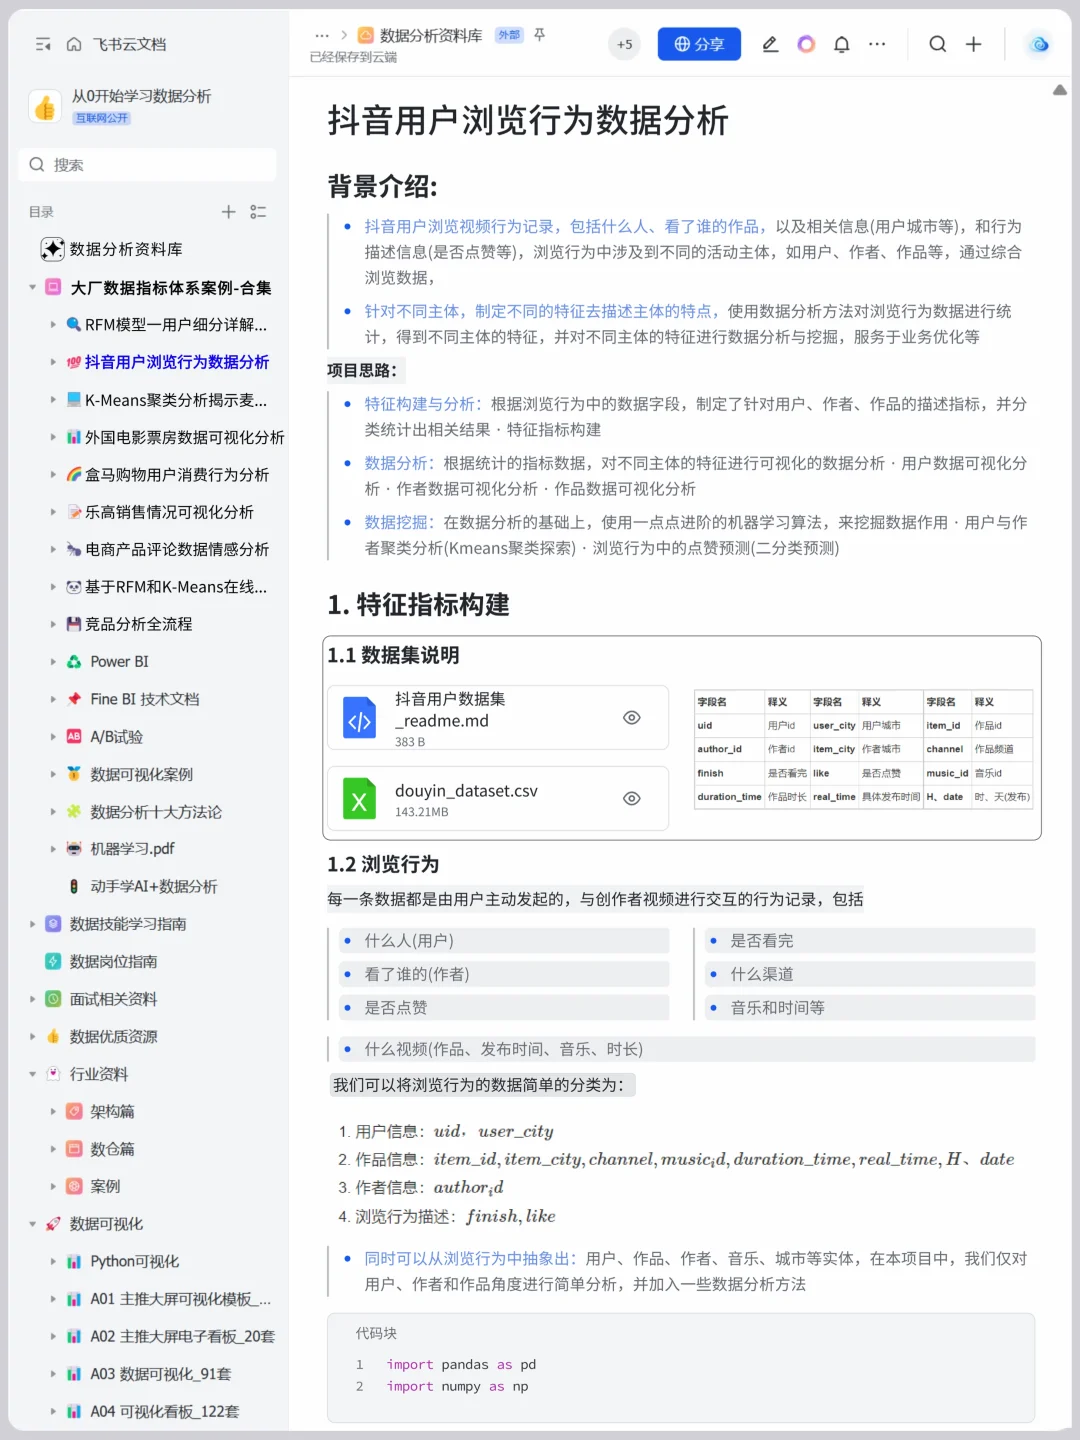1080x1440 pixels.
Task: Open 数据优质资源 page
Action: tap(114, 1037)
